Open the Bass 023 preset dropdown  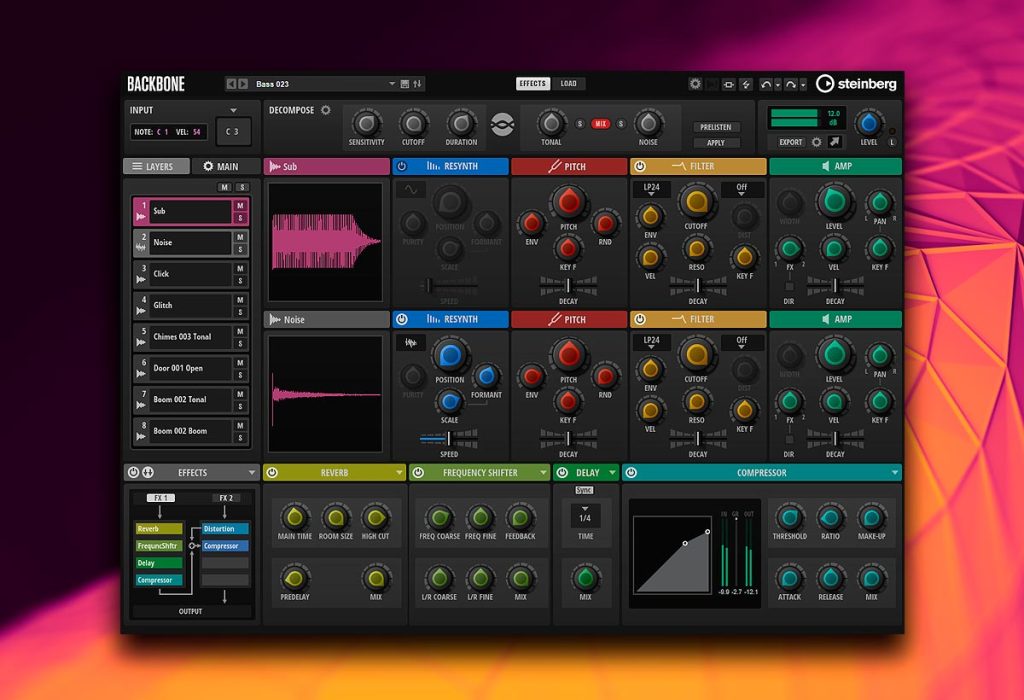pos(392,84)
